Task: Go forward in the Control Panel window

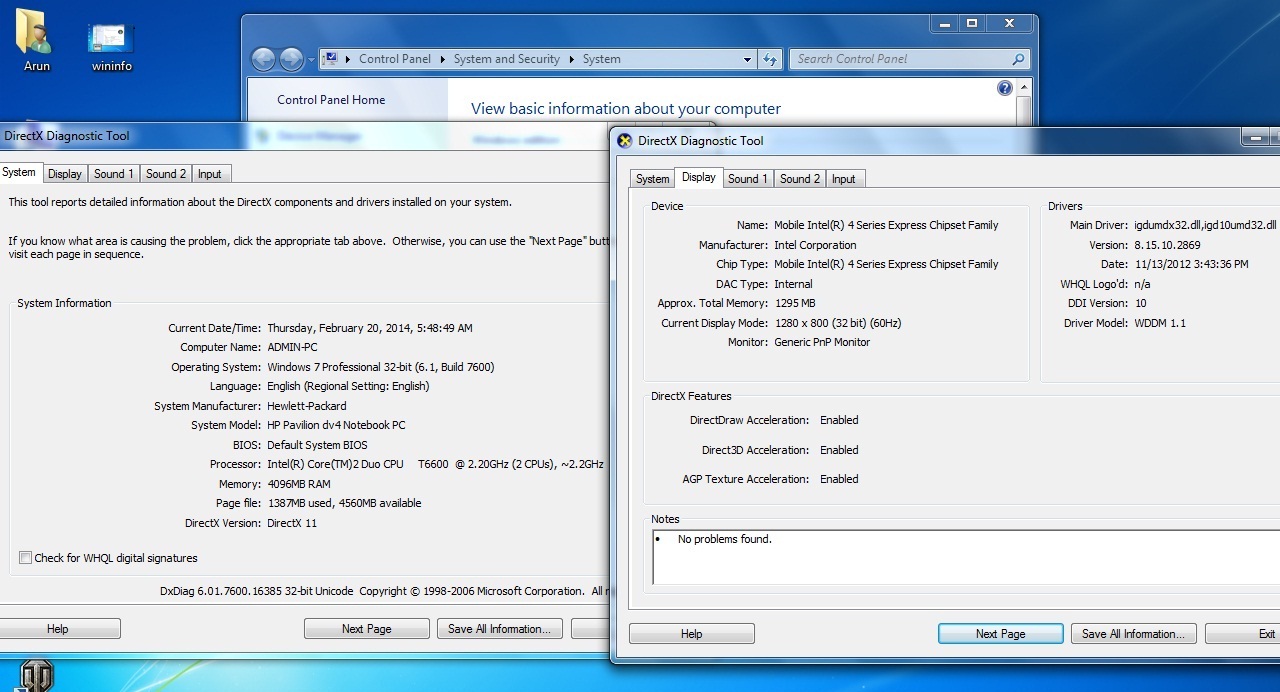Action: tap(291, 59)
